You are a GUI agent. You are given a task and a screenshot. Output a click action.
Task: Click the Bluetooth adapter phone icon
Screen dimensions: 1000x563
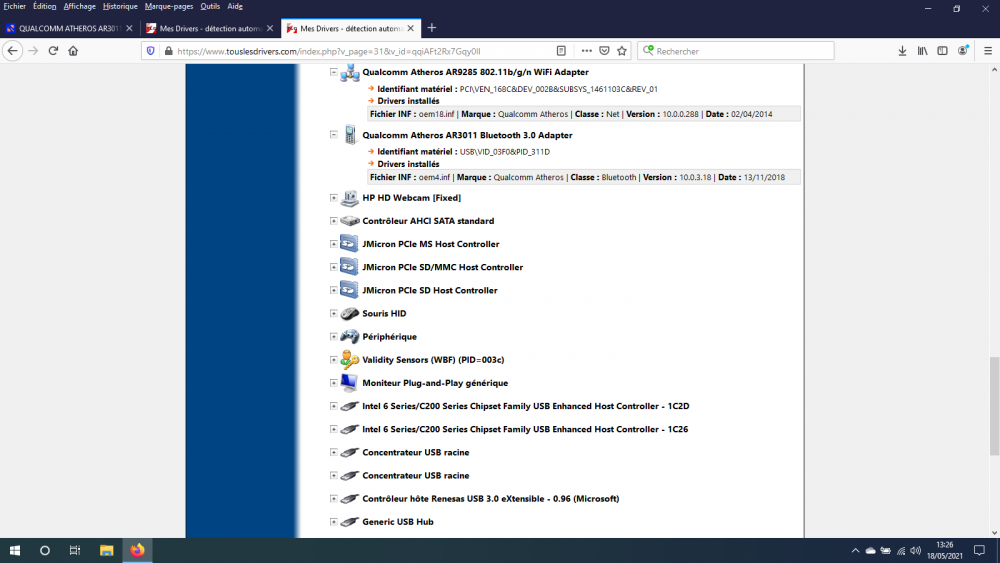[349, 135]
